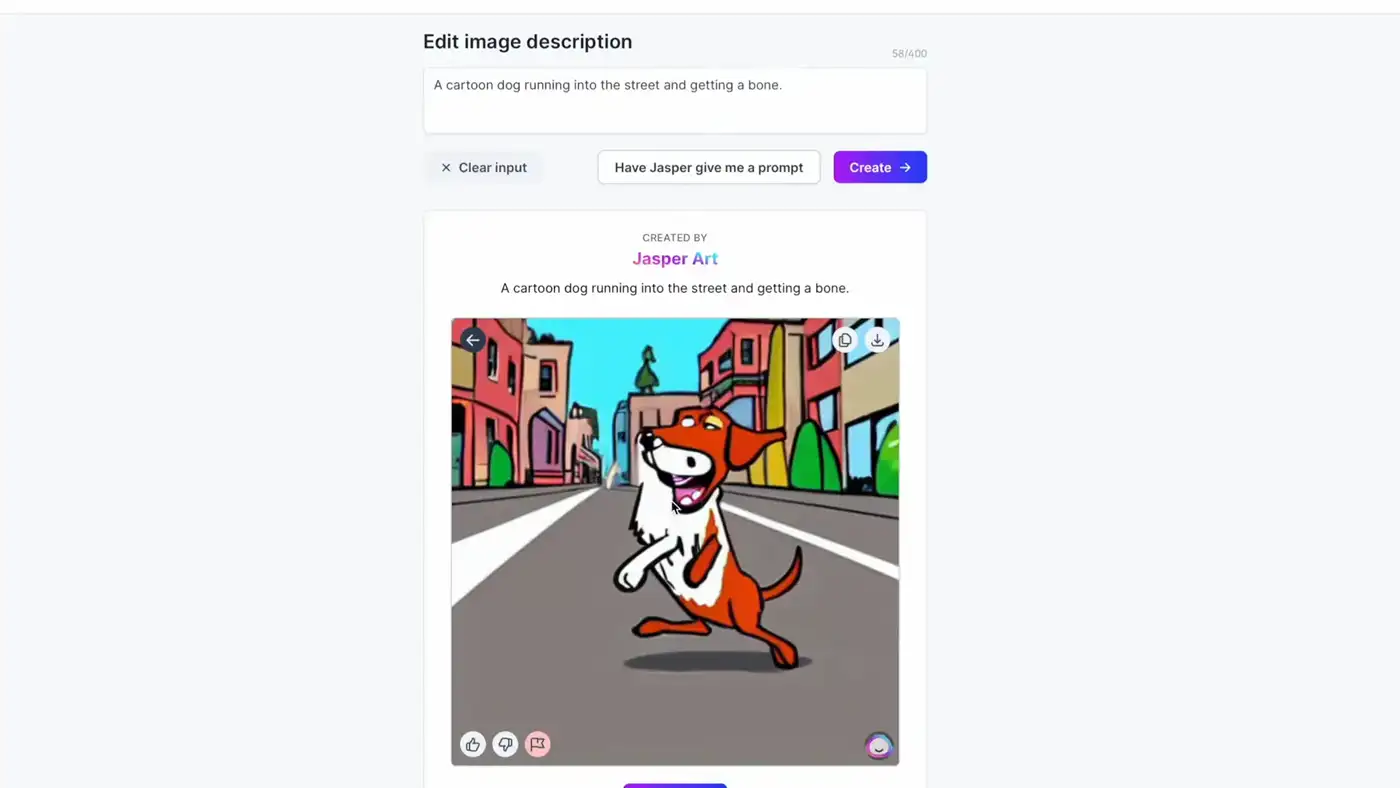Click the X icon beside Clear input
The width and height of the screenshot is (1400, 788).
(x=446, y=168)
